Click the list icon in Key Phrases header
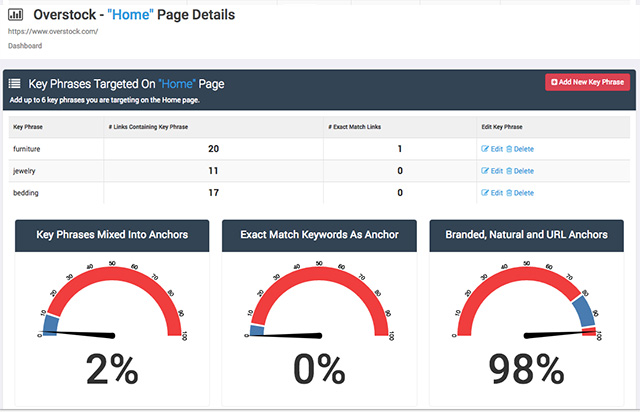 [14, 84]
